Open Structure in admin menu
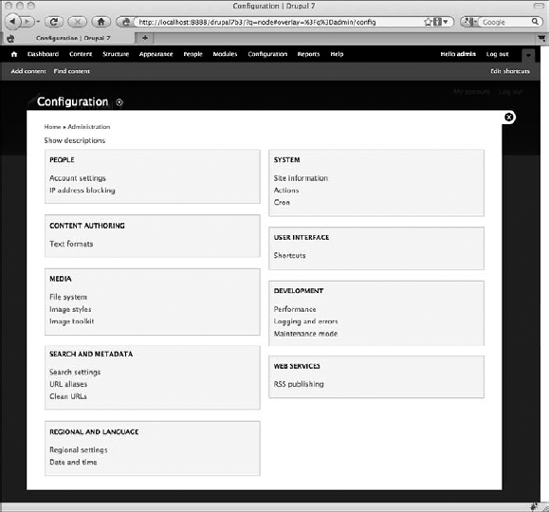Screen dimensions: 549x512 (116, 54)
